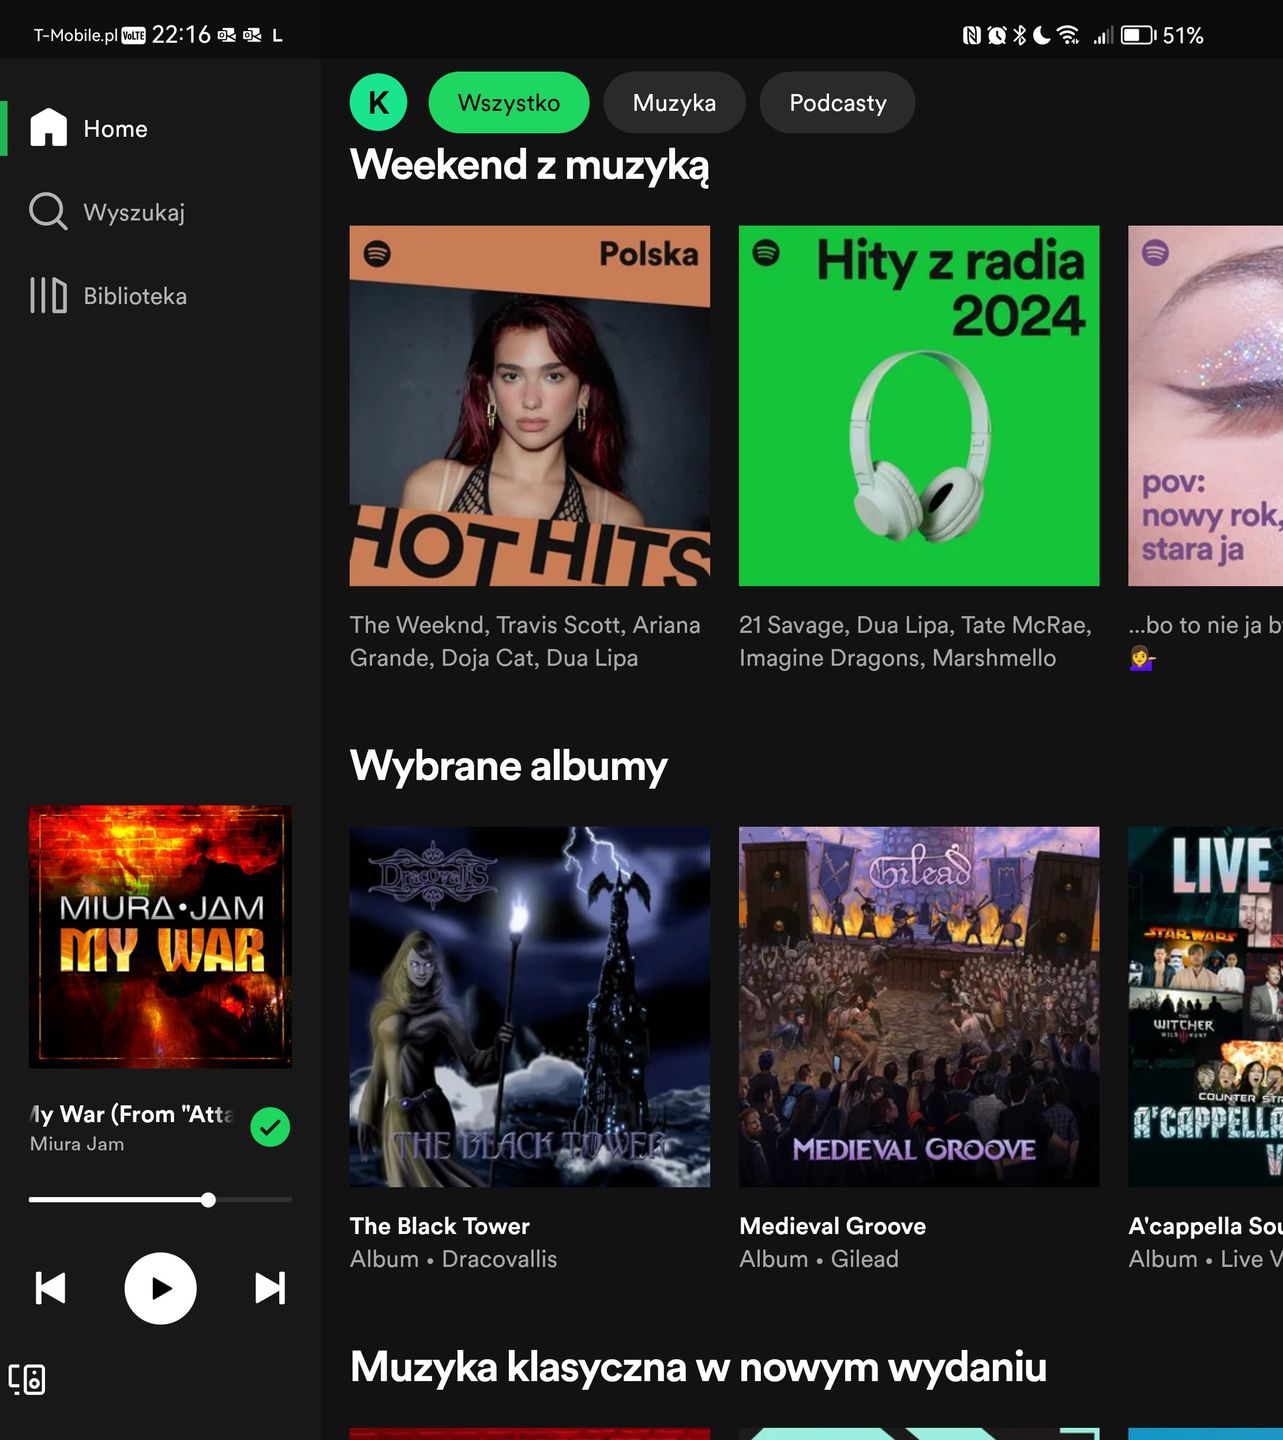Open the Miura Jam My War cover art
The height and width of the screenshot is (1440, 1283).
[160, 937]
